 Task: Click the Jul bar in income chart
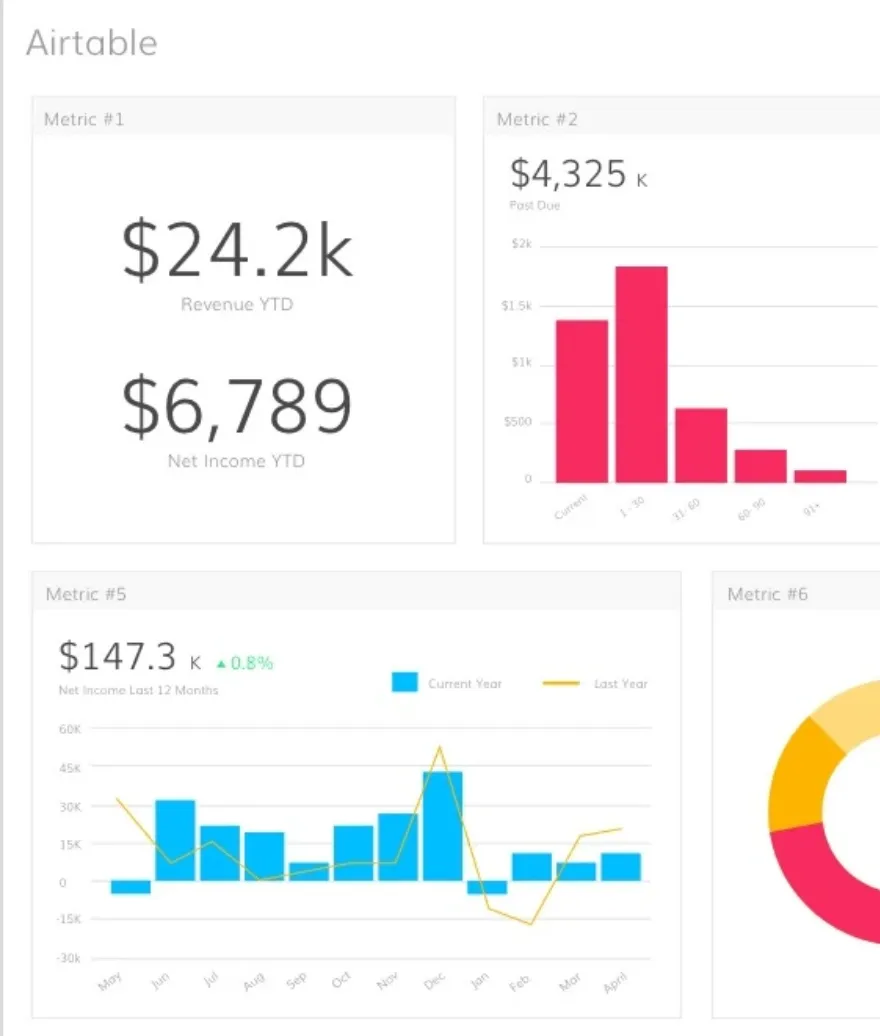(x=220, y=853)
